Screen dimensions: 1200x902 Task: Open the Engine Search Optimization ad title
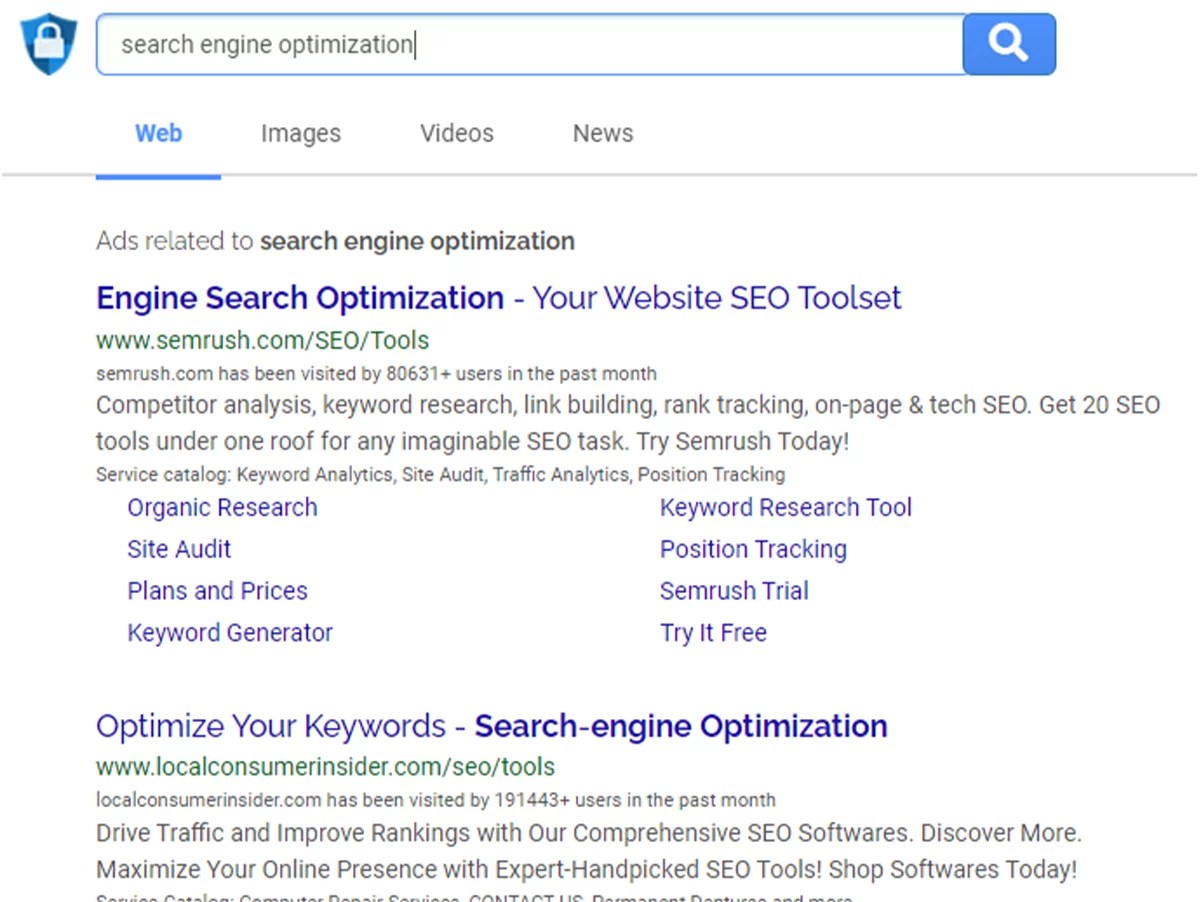498,298
